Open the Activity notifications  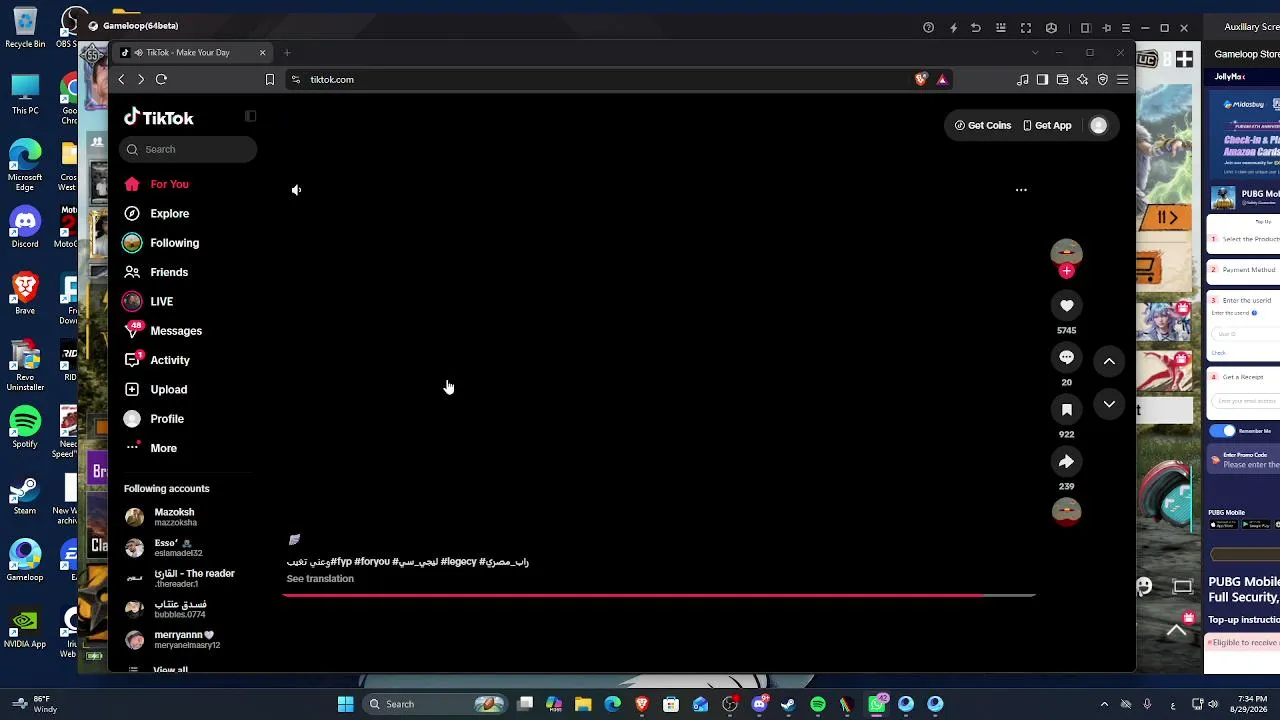[x=157, y=360]
